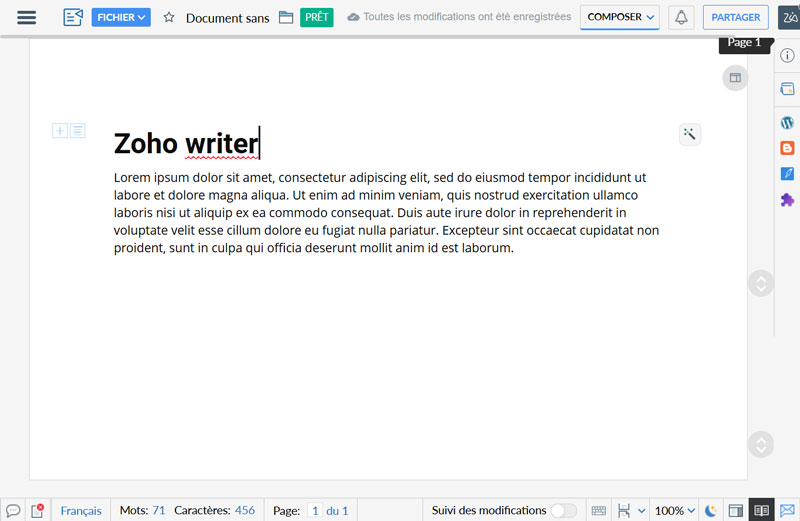
Task: Open the blue pen sign icon
Action: [787, 173]
